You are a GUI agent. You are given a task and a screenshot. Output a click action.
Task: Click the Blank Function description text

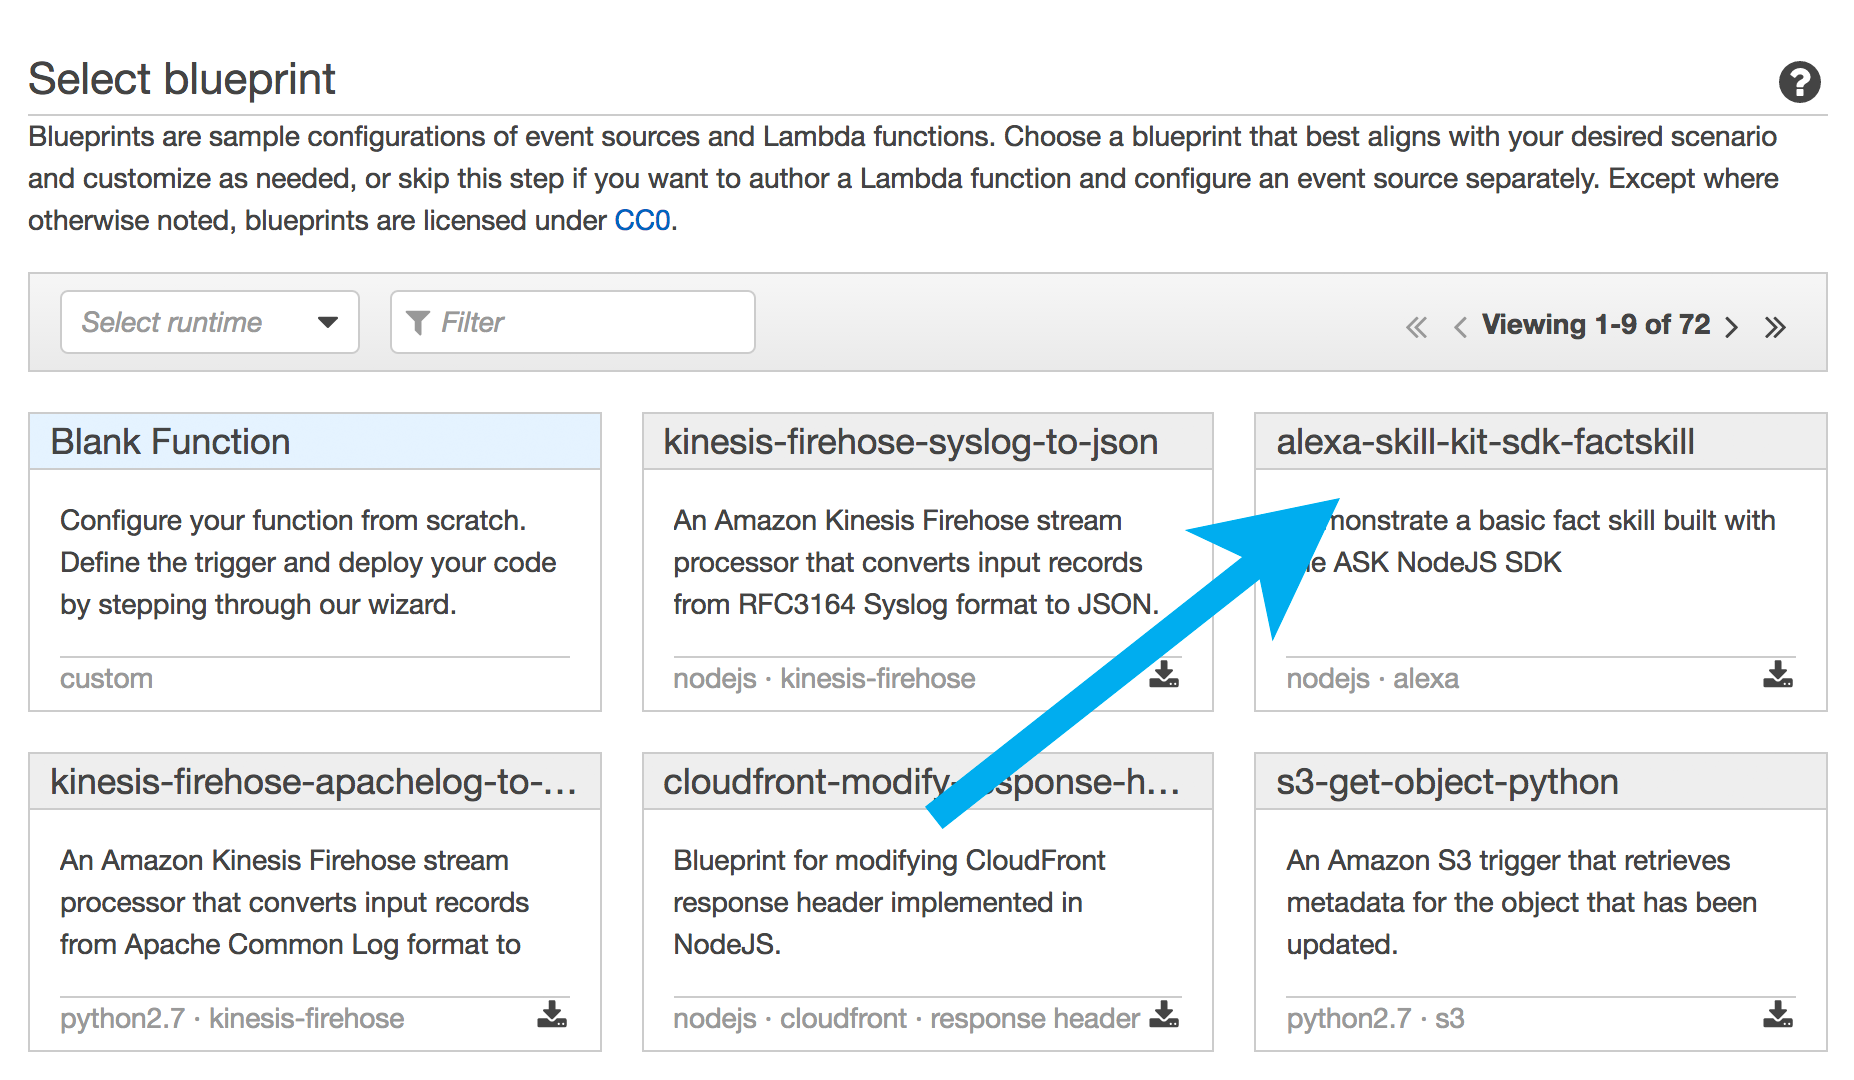pos(308,562)
